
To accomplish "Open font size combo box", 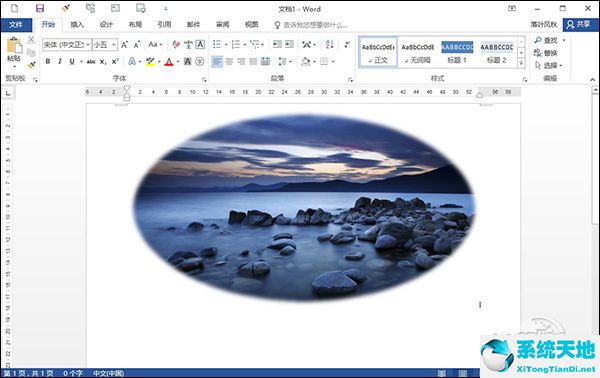I will 105,45.
